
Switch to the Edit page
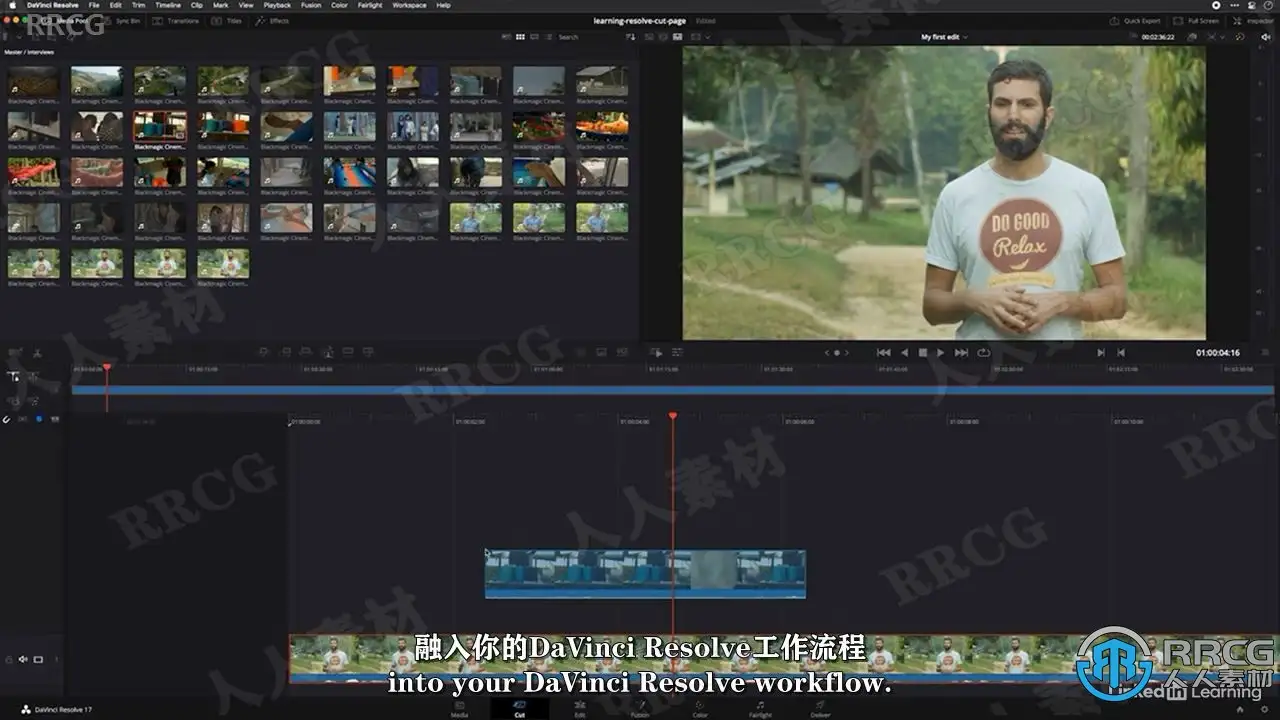pyautogui.click(x=580, y=709)
